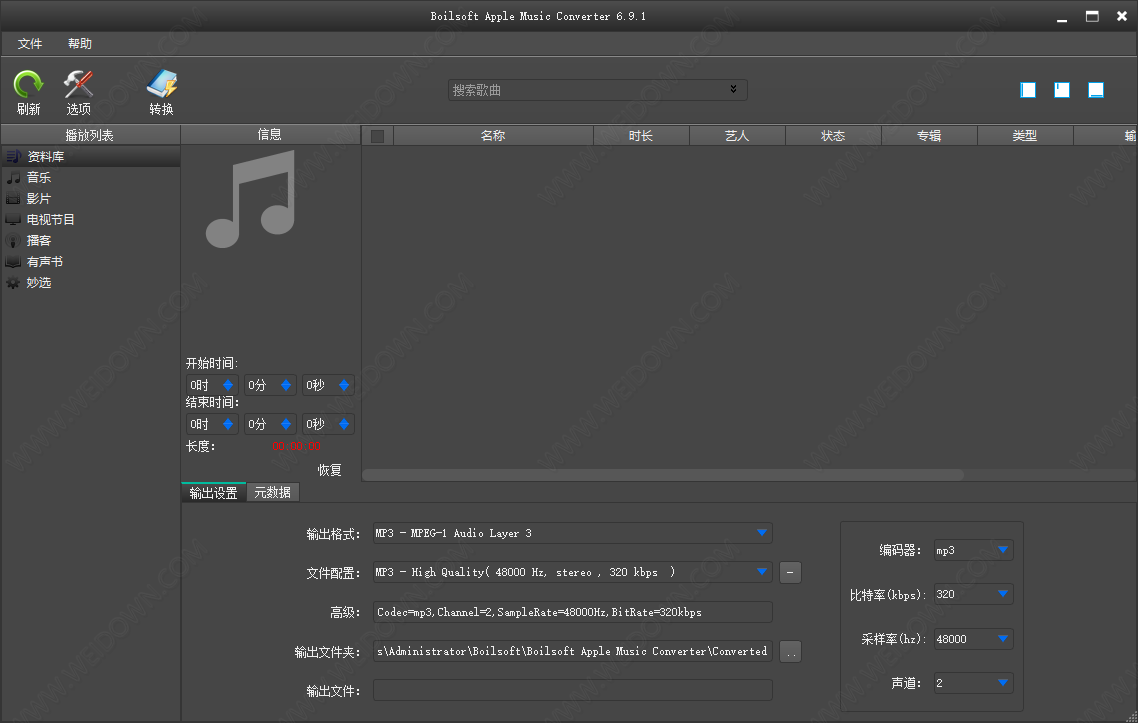1138x723 pixels.
Task: Open the 帮助 menu
Action: 80,44
